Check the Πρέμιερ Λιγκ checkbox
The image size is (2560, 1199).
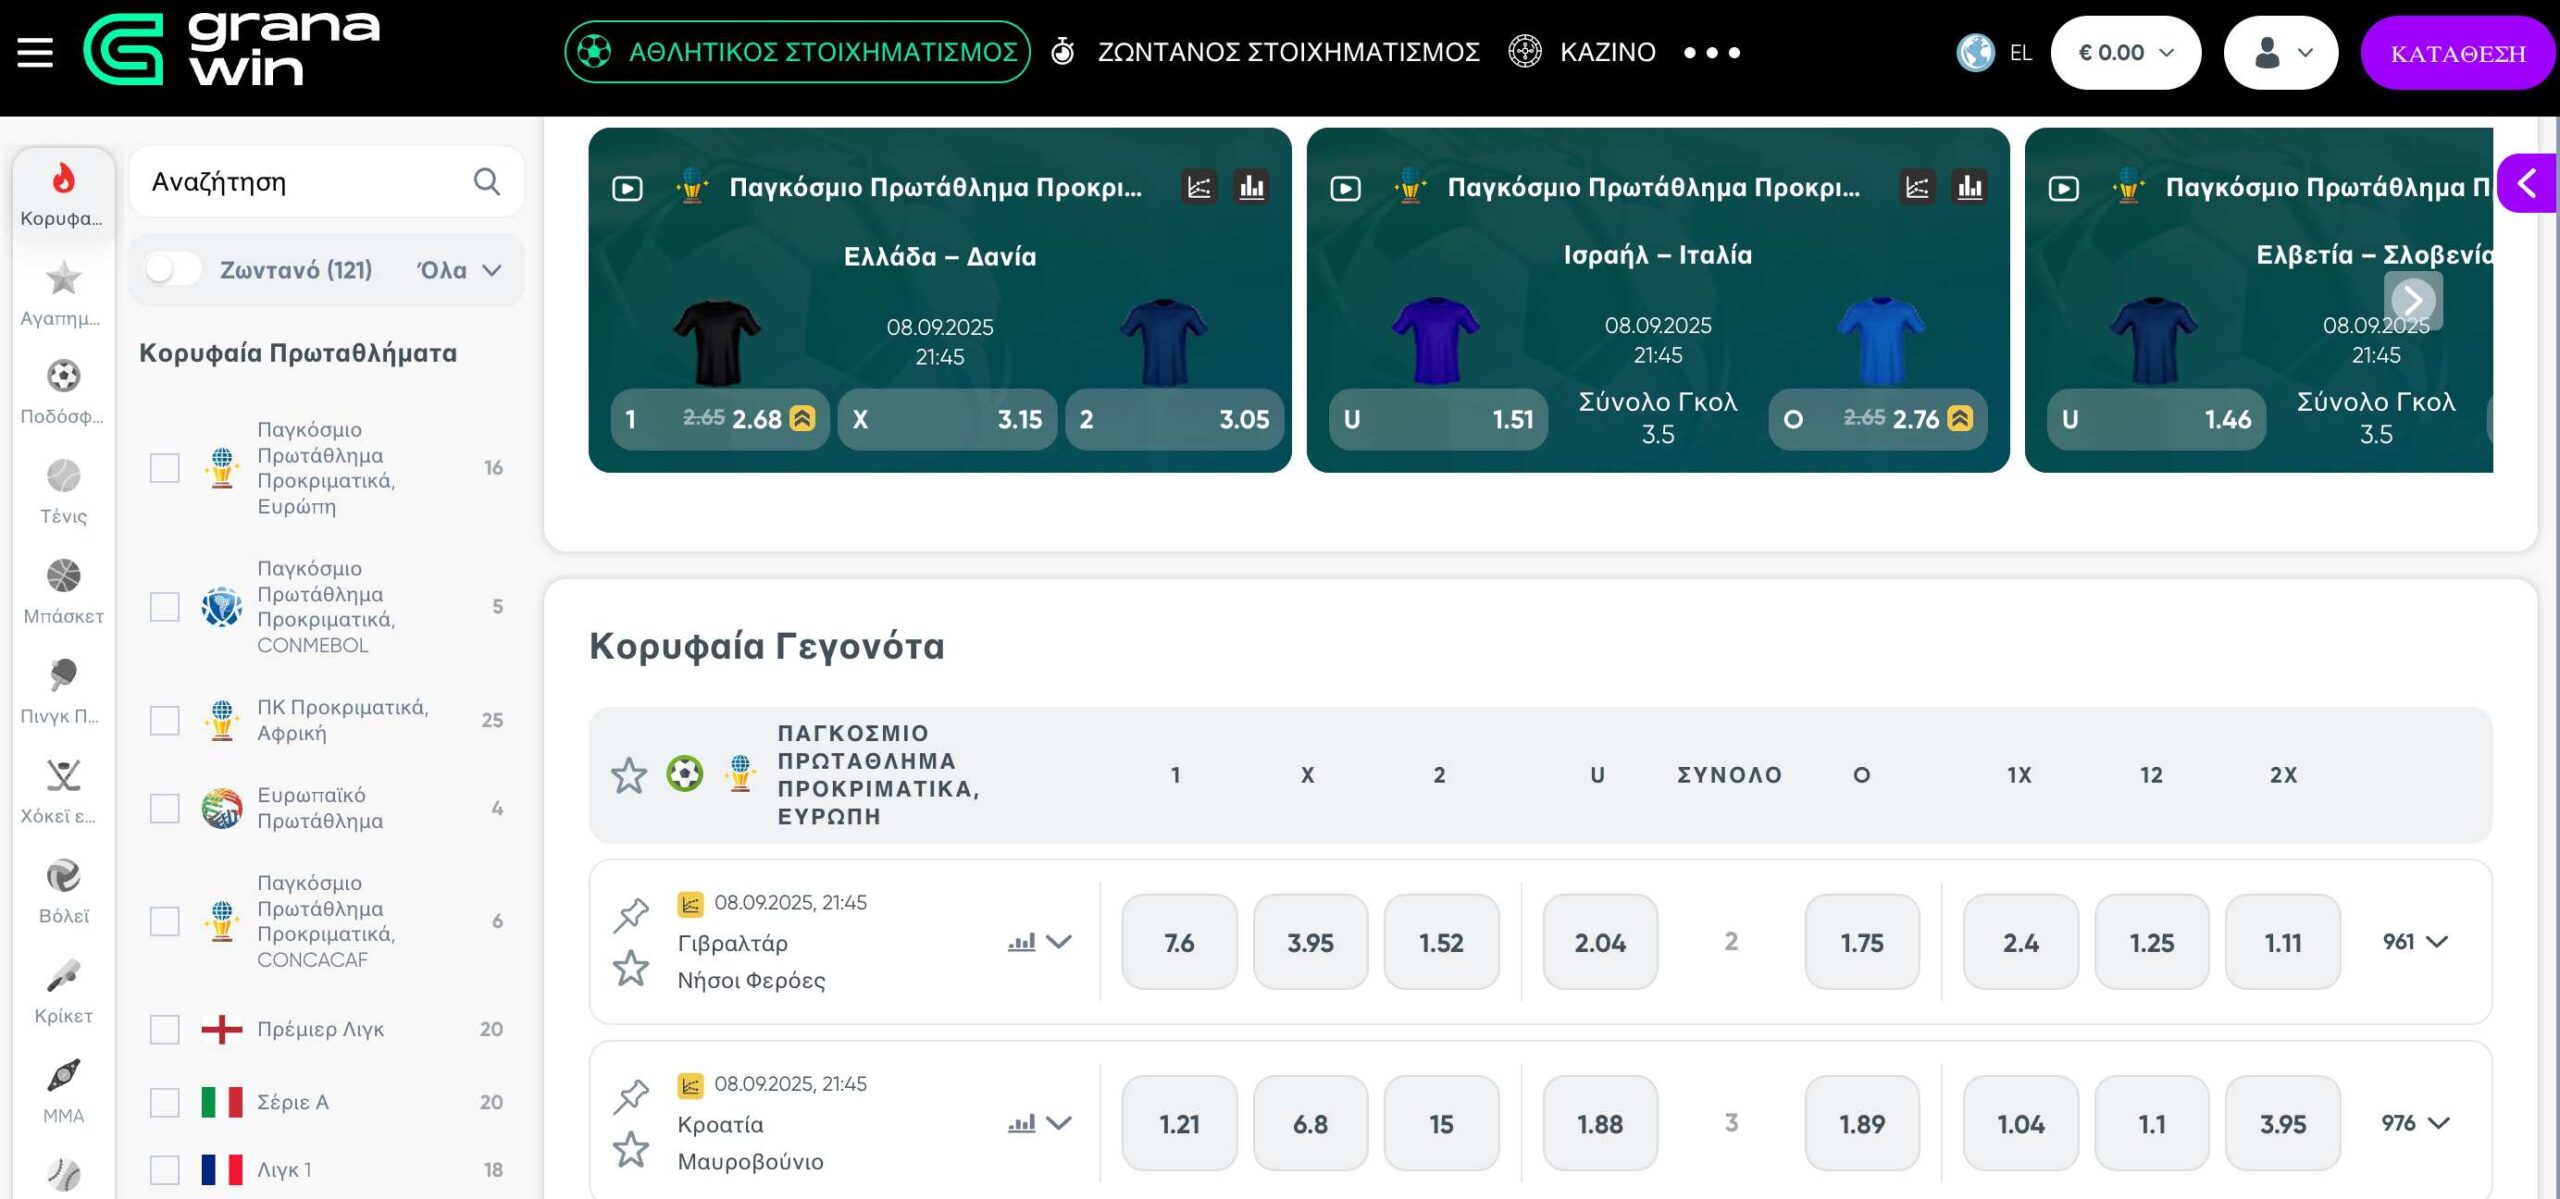[164, 1029]
